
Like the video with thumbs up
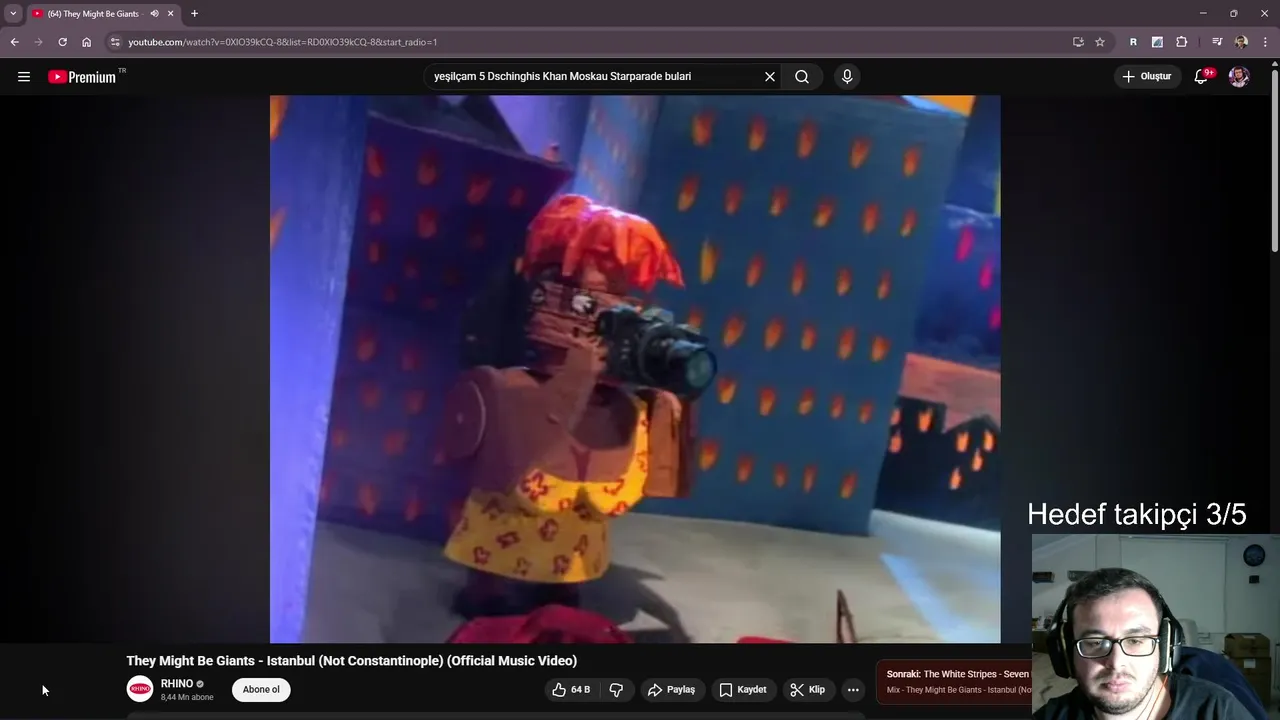pyautogui.click(x=571, y=690)
